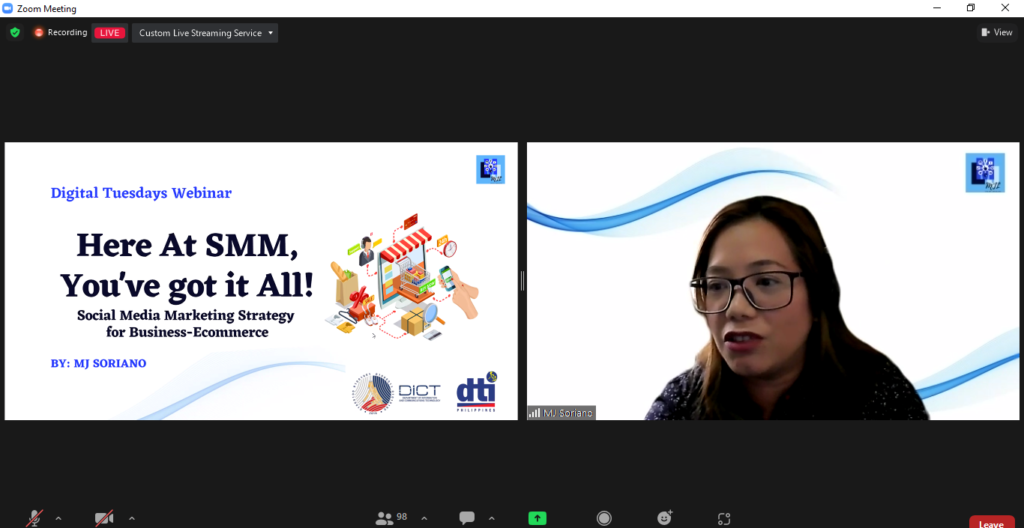Unmute the microphone

click(x=35, y=518)
